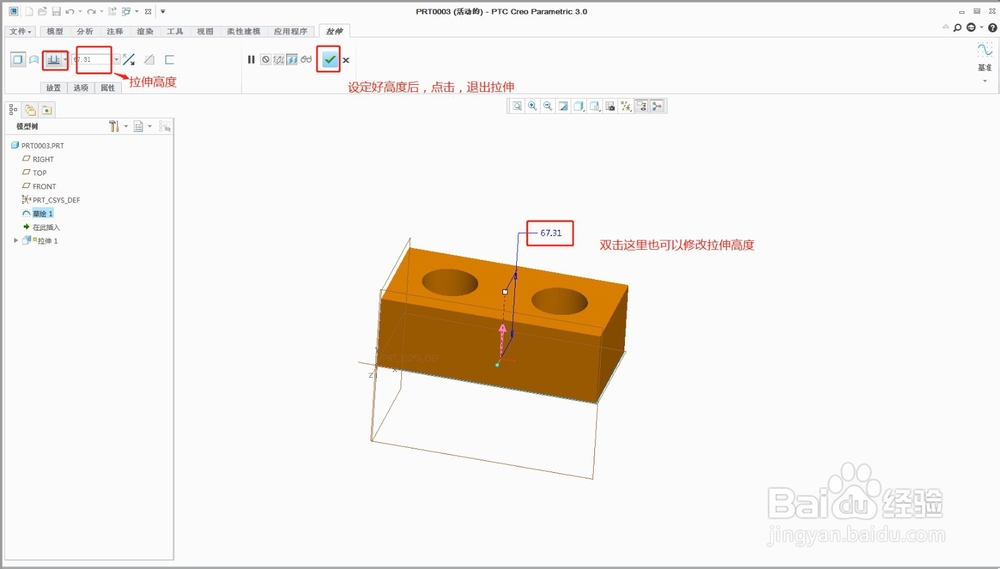The image size is (1000, 569).
Task: Click the new file icon
Action: pyautogui.click(x=29, y=11)
